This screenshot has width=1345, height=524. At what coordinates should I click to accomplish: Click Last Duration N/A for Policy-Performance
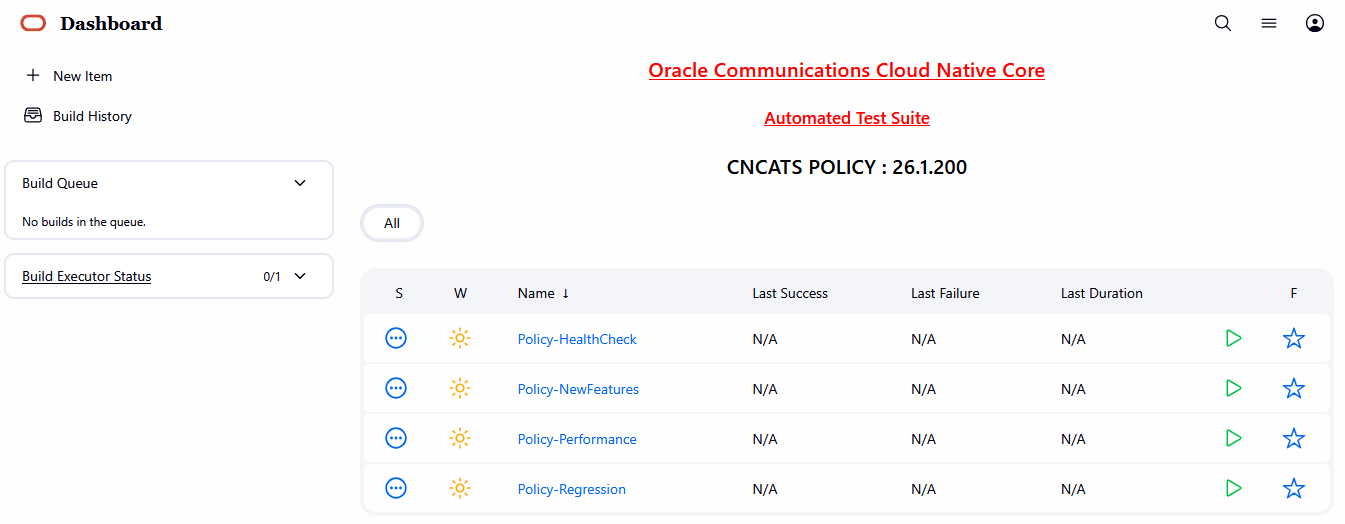point(1074,439)
